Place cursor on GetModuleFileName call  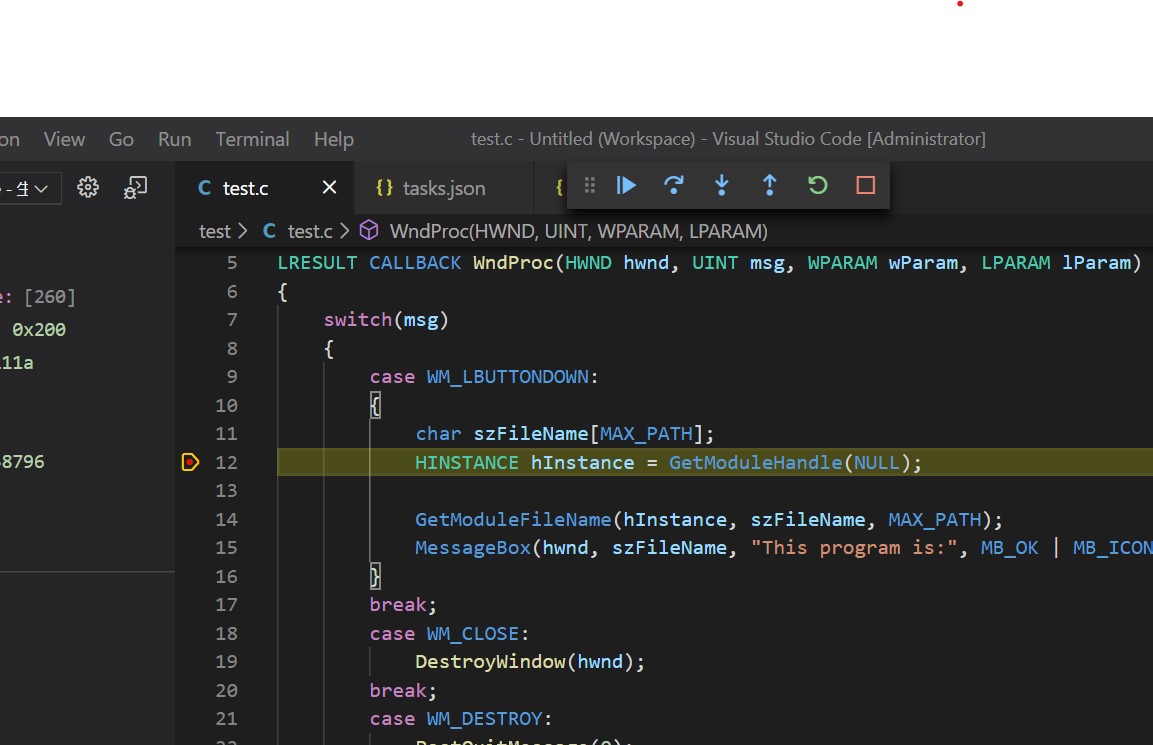tap(513, 520)
